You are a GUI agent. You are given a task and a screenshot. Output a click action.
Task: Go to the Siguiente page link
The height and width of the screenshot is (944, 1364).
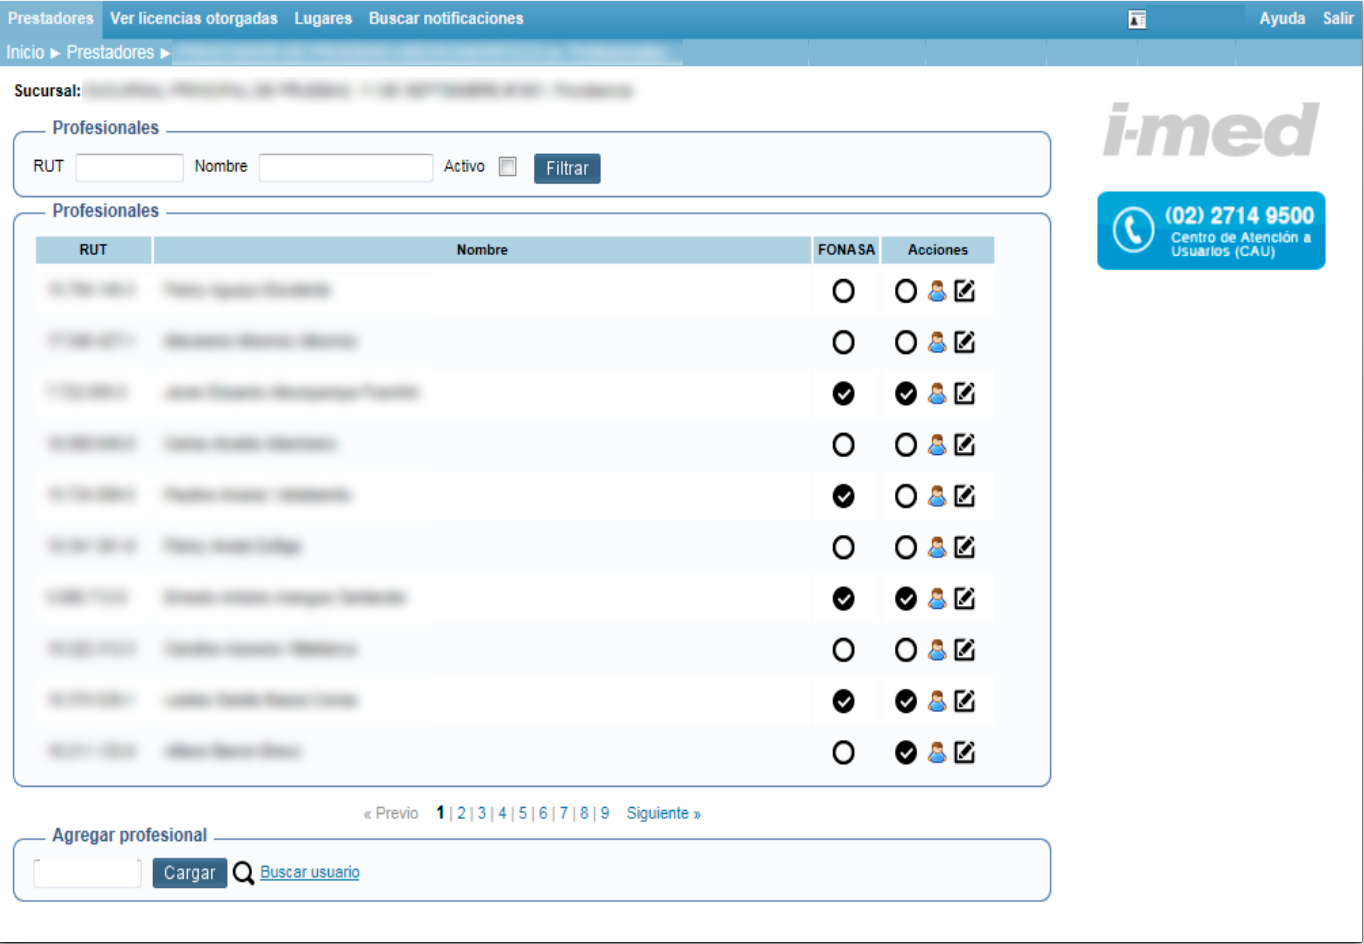click(663, 813)
